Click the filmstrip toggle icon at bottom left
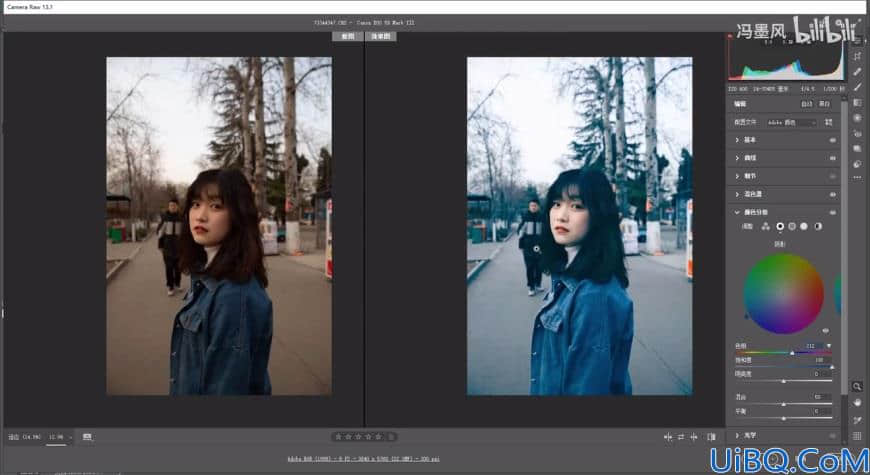Image resolution: width=870 pixels, height=475 pixels. click(87, 437)
